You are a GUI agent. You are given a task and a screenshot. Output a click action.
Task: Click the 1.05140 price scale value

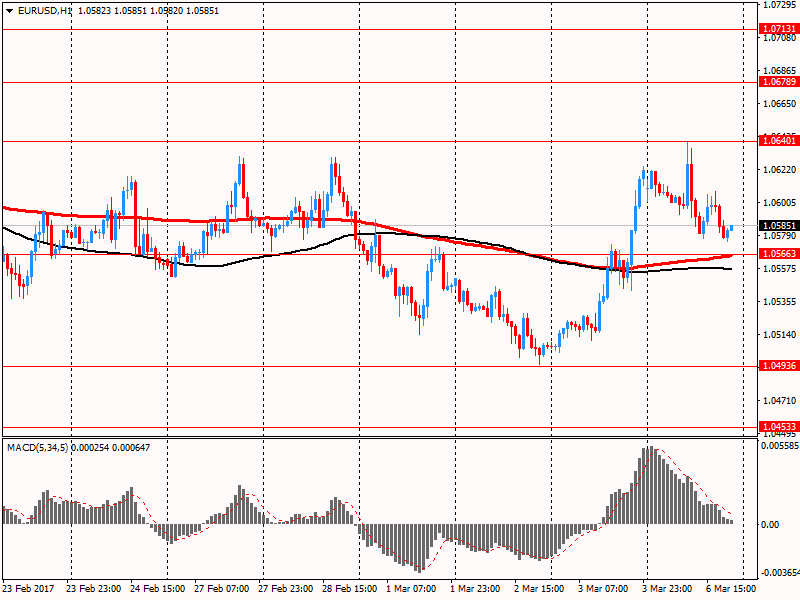click(779, 335)
